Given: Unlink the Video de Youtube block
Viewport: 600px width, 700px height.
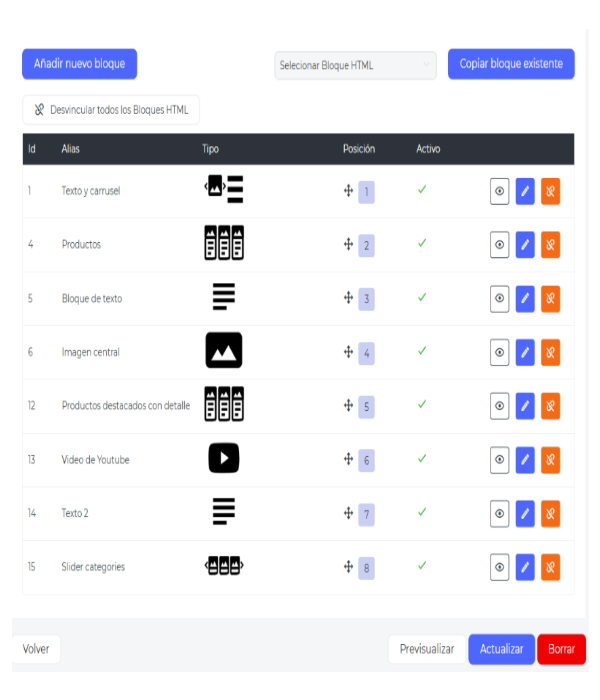Looking at the screenshot, I should pyautogui.click(x=550, y=460).
